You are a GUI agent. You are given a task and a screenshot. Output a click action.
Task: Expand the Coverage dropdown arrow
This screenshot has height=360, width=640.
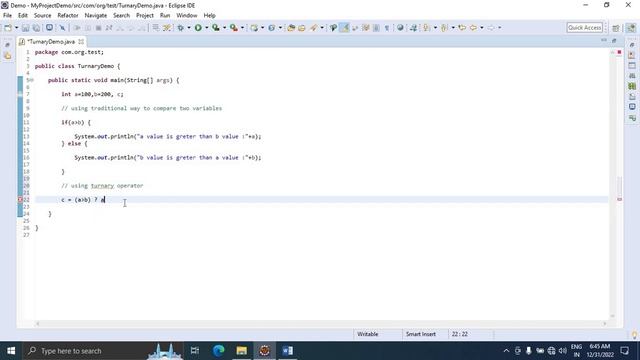pos(224,28)
